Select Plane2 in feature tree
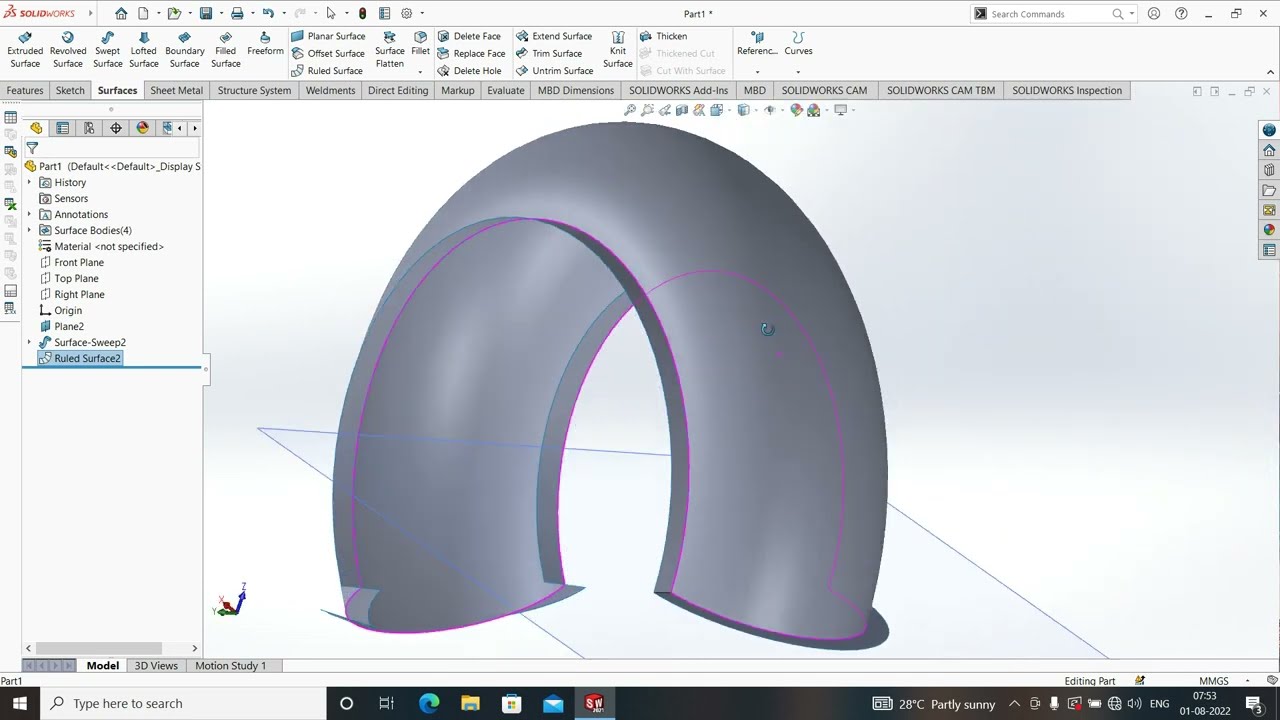Viewport: 1280px width, 720px height. [x=69, y=326]
